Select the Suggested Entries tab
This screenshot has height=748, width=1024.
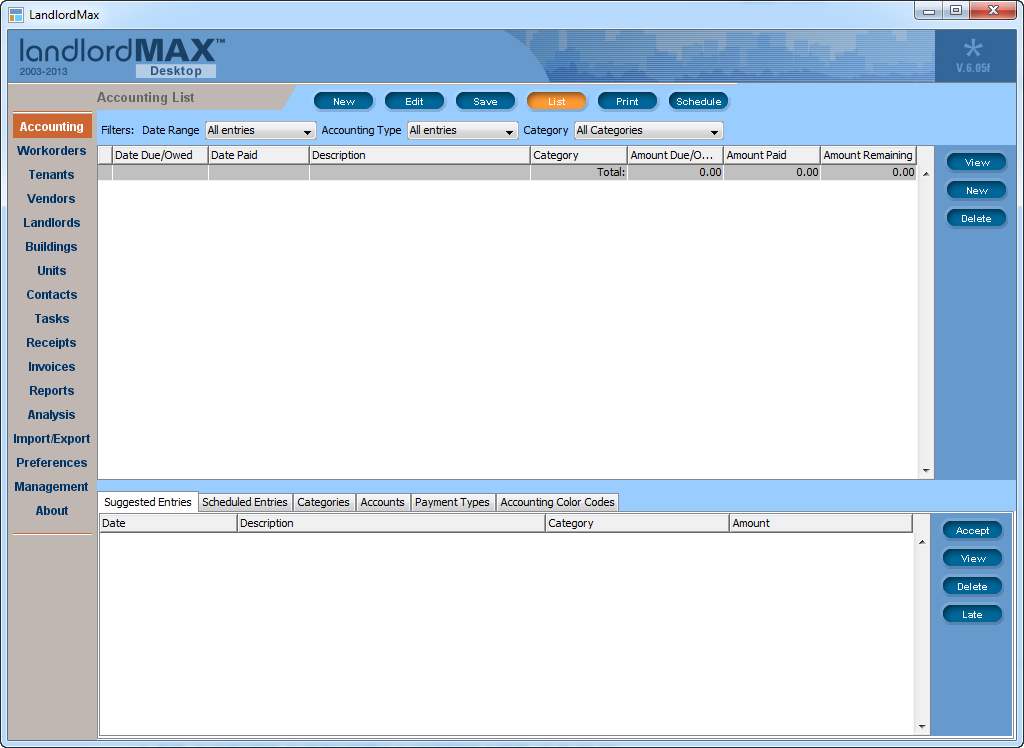point(148,502)
